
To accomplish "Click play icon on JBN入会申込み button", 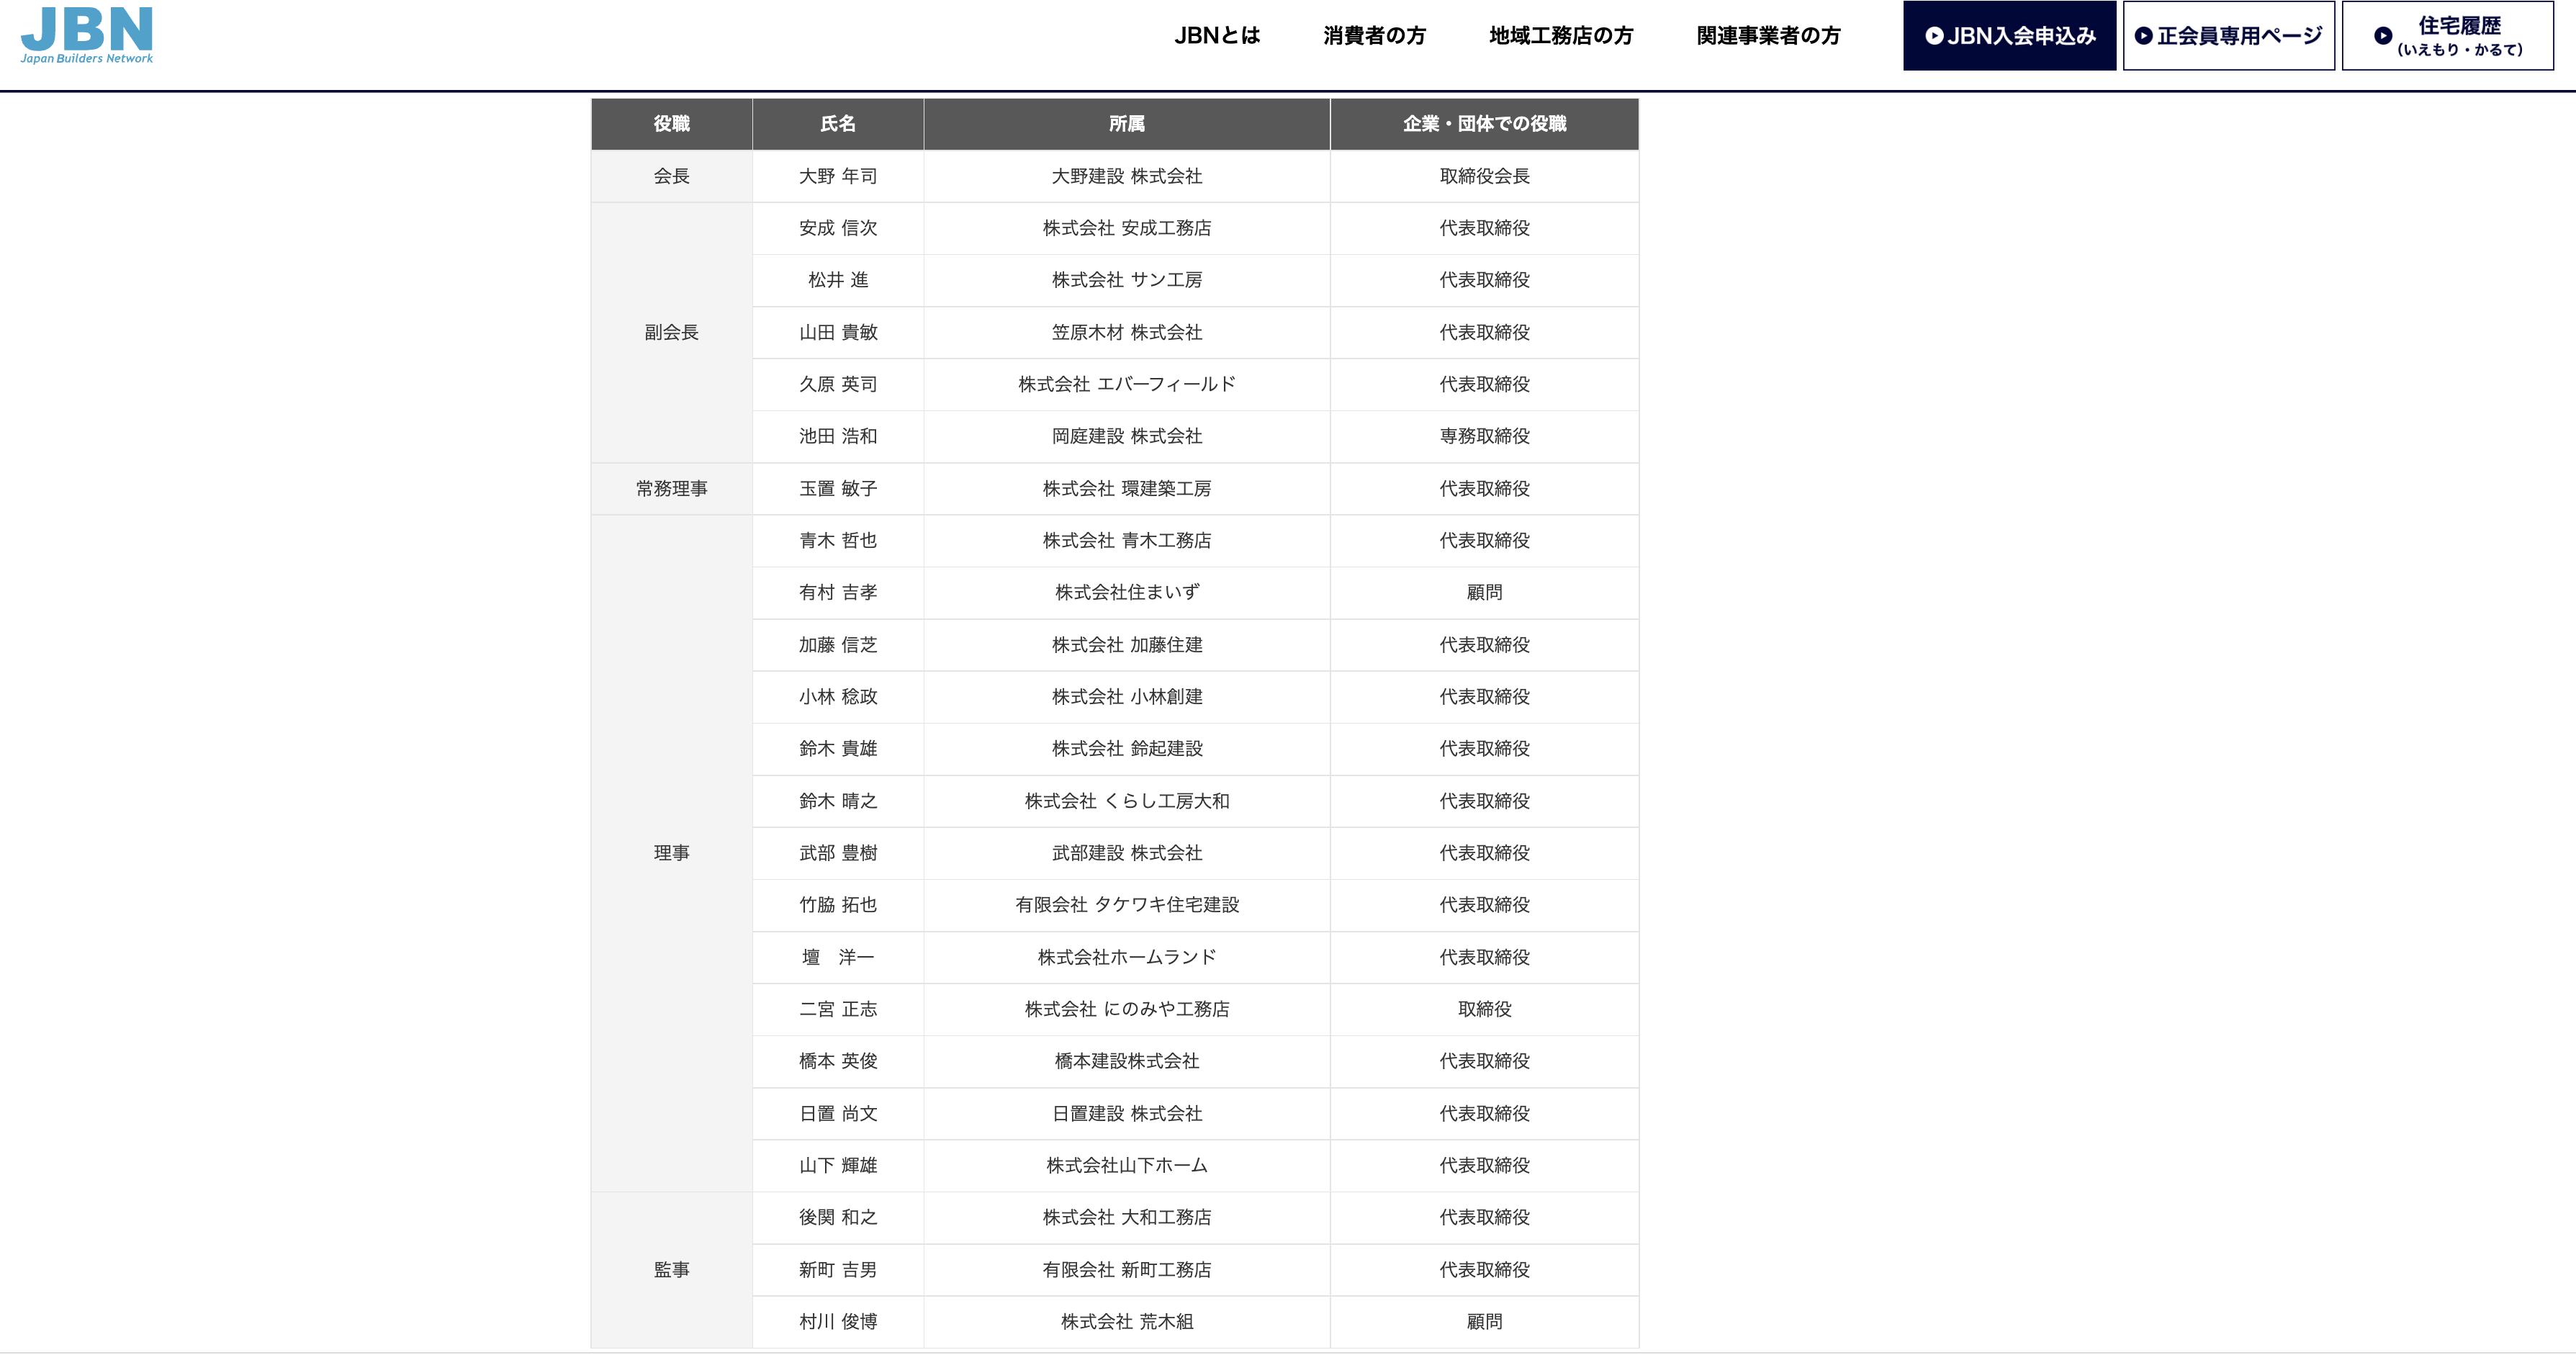I will (x=1934, y=36).
